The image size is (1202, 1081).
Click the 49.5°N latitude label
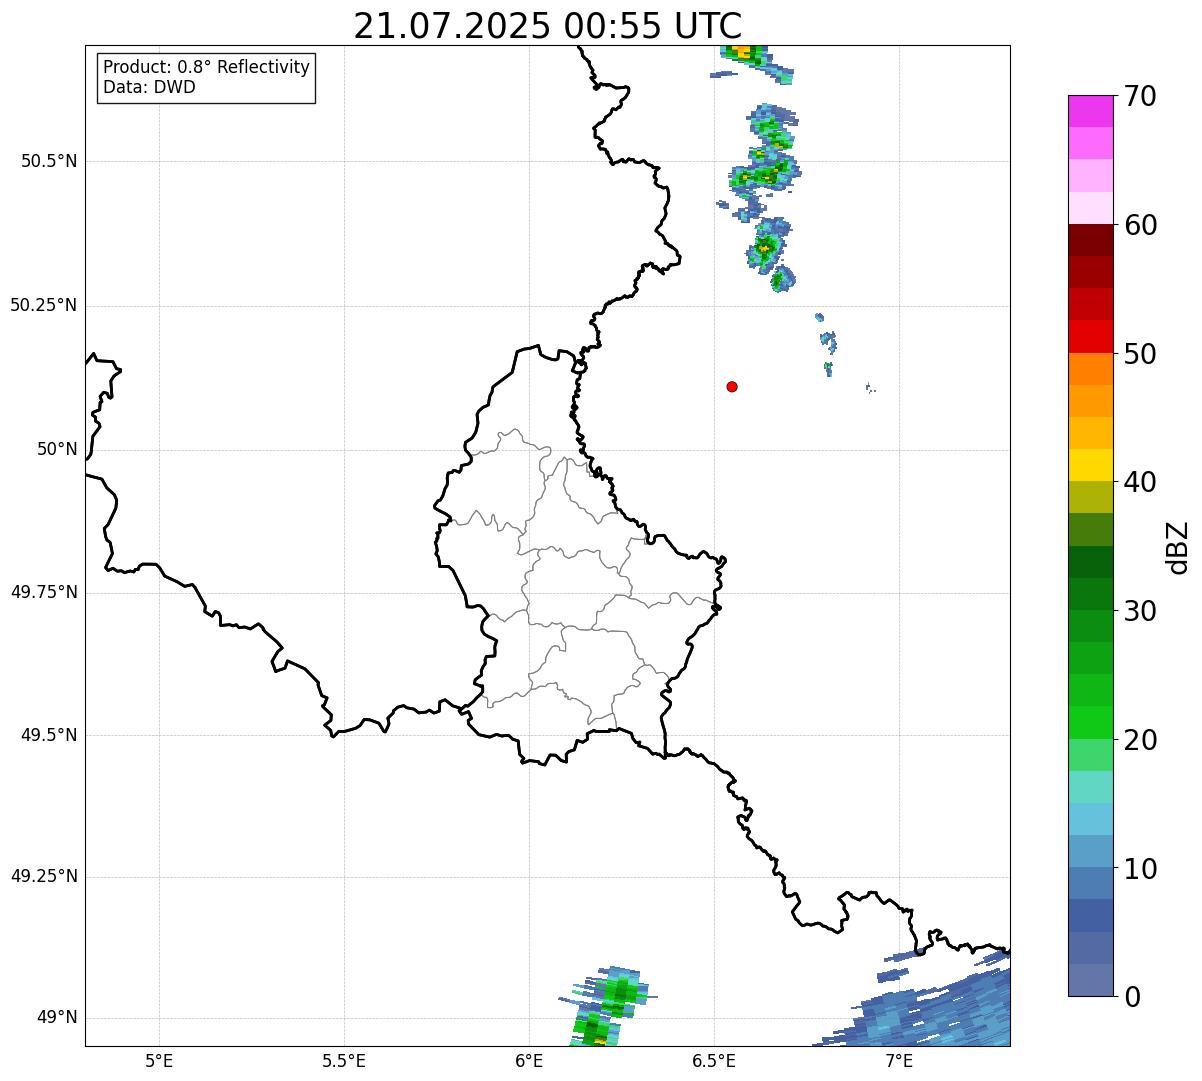pyautogui.click(x=49, y=735)
